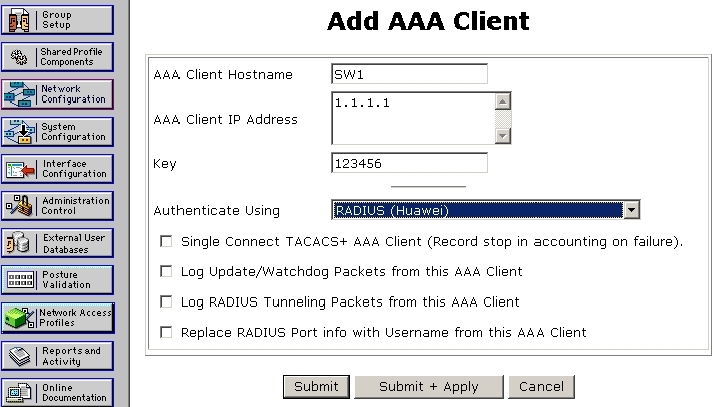
Task: Click the Submit button
Action: point(316,387)
